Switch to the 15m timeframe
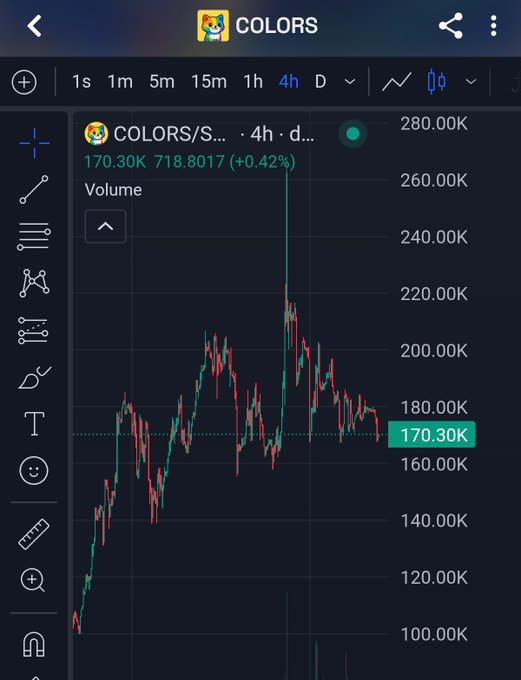Screen dimensions: 521x680 (209, 82)
